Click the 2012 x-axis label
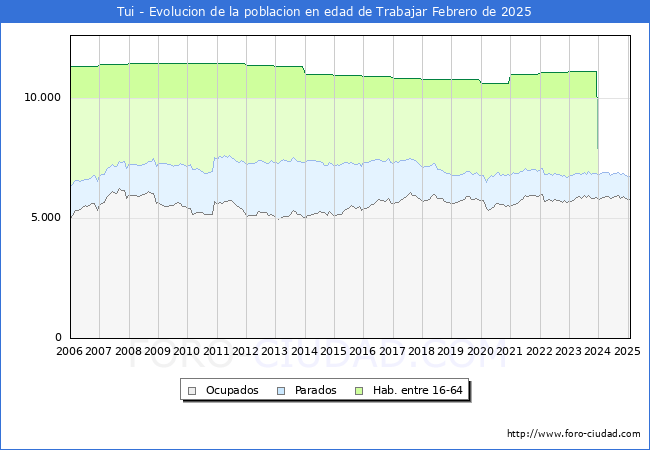This screenshot has width=650, height=450. point(246,351)
